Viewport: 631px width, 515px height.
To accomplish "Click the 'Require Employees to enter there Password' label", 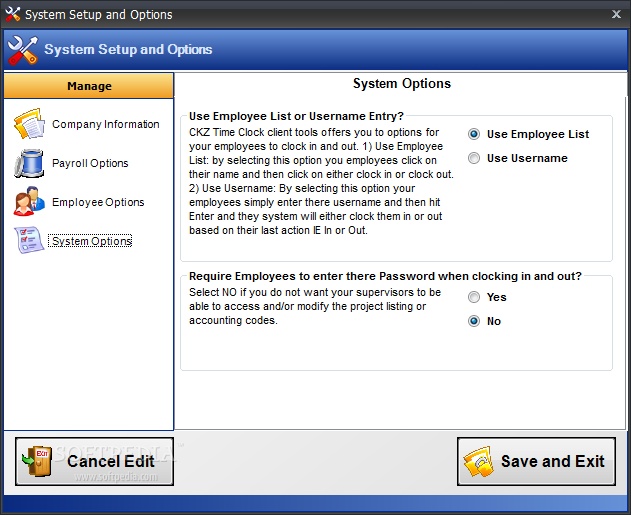I will click(385, 276).
